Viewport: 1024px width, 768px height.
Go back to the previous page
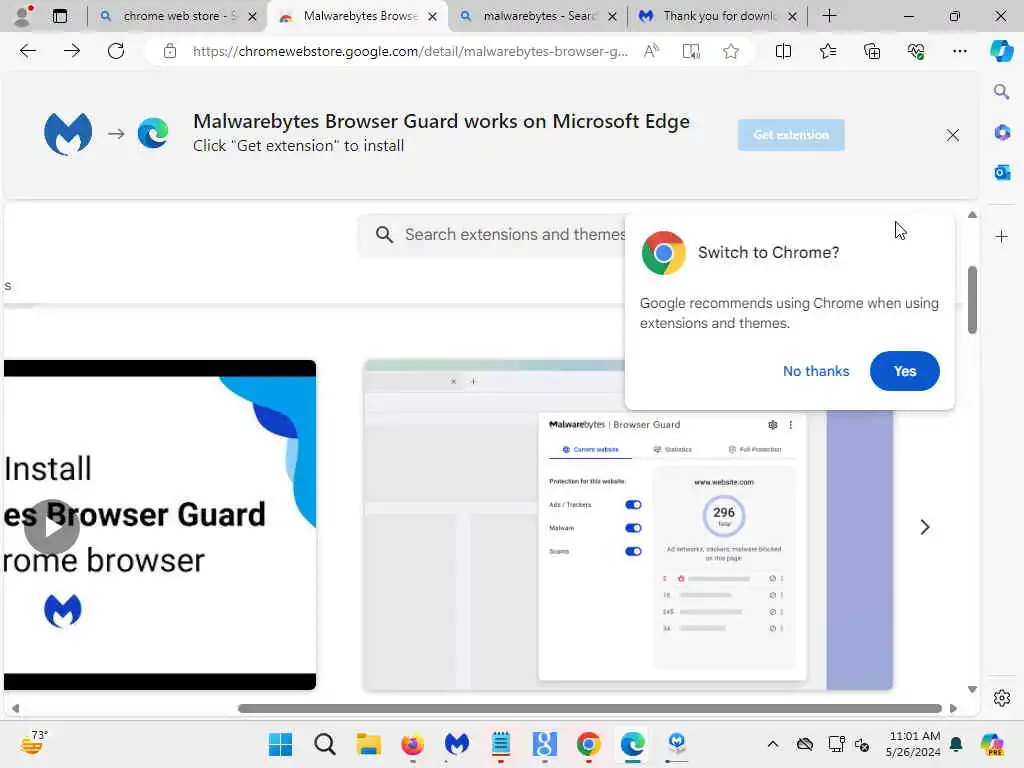(x=27, y=51)
